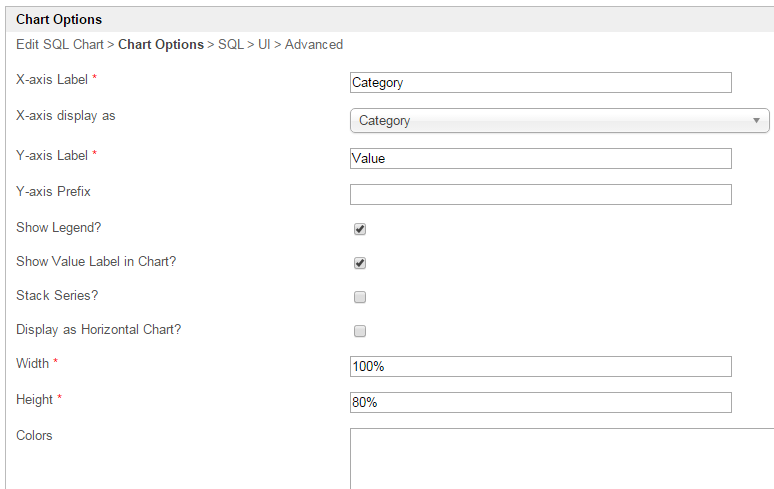Click the X-axis Label input field
Image resolution: width=774 pixels, height=489 pixels.
540,83
